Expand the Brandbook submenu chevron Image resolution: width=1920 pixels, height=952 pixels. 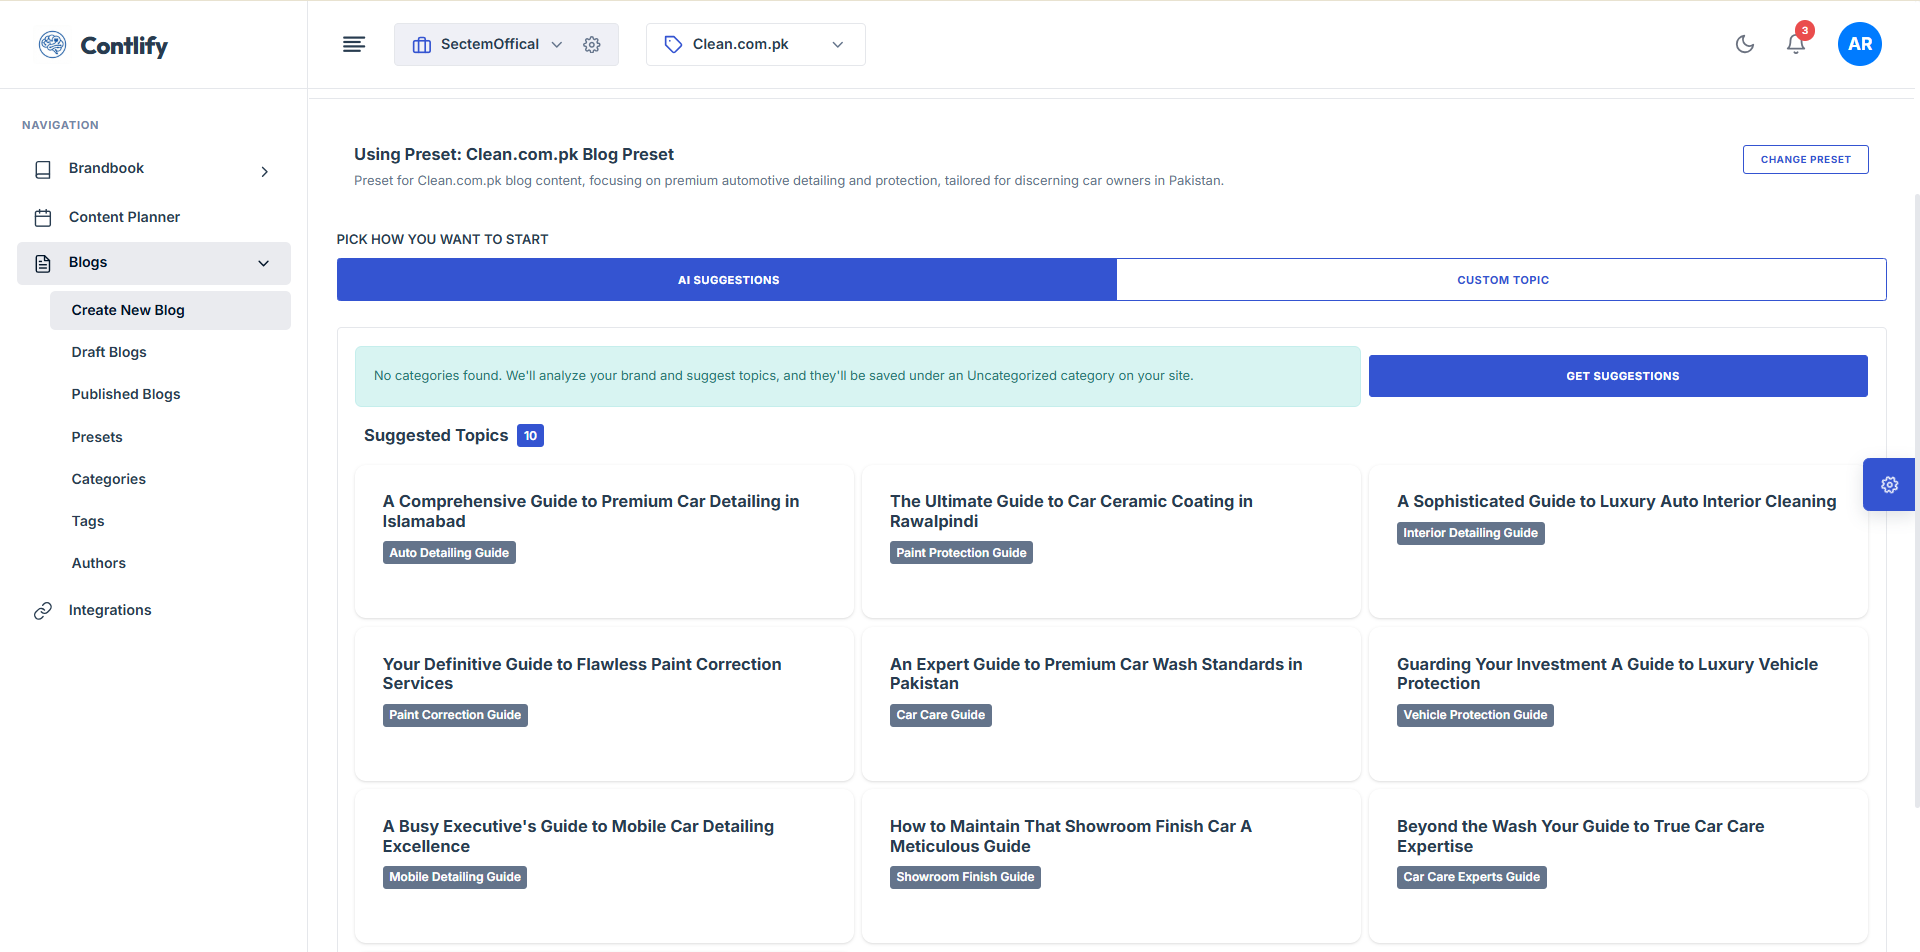click(x=265, y=172)
